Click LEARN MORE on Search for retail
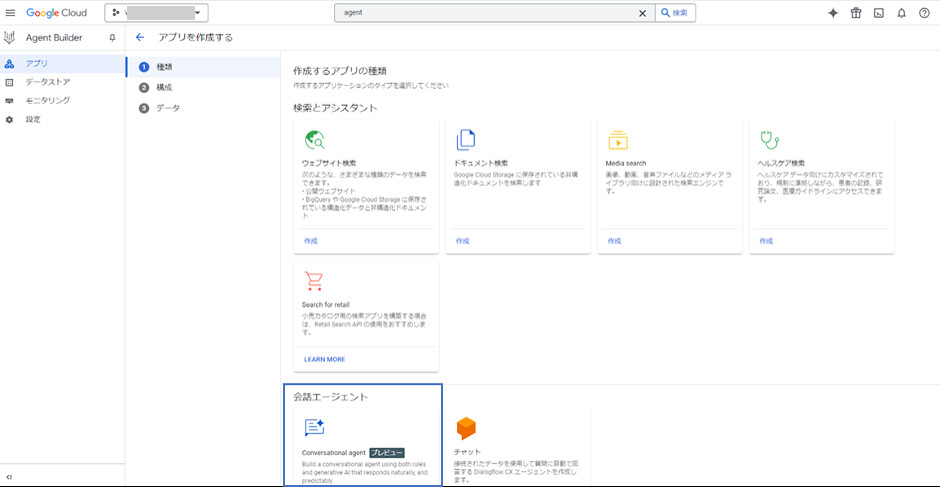940x487 pixels. pyautogui.click(x=323, y=359)
